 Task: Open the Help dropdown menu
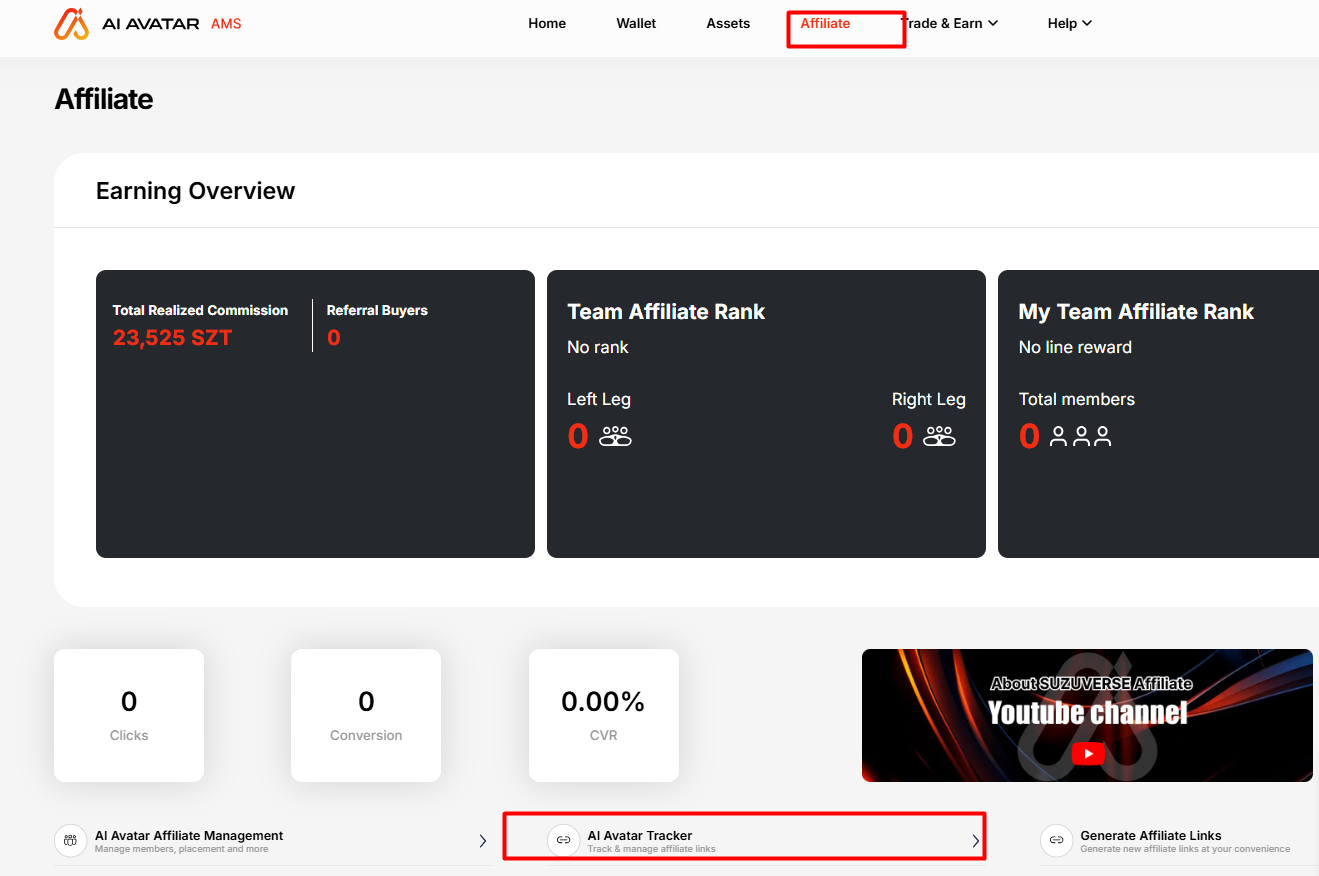(1069, 24)
